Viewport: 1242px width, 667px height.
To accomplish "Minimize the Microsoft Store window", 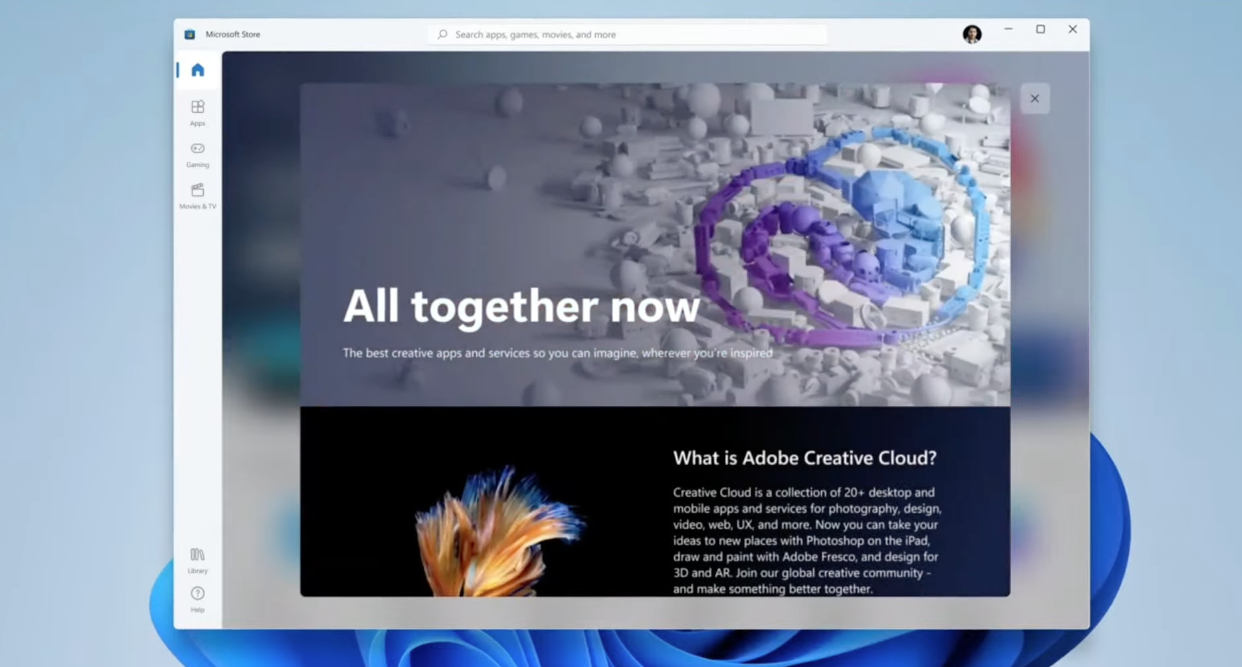I will (x=1008, y=30).
